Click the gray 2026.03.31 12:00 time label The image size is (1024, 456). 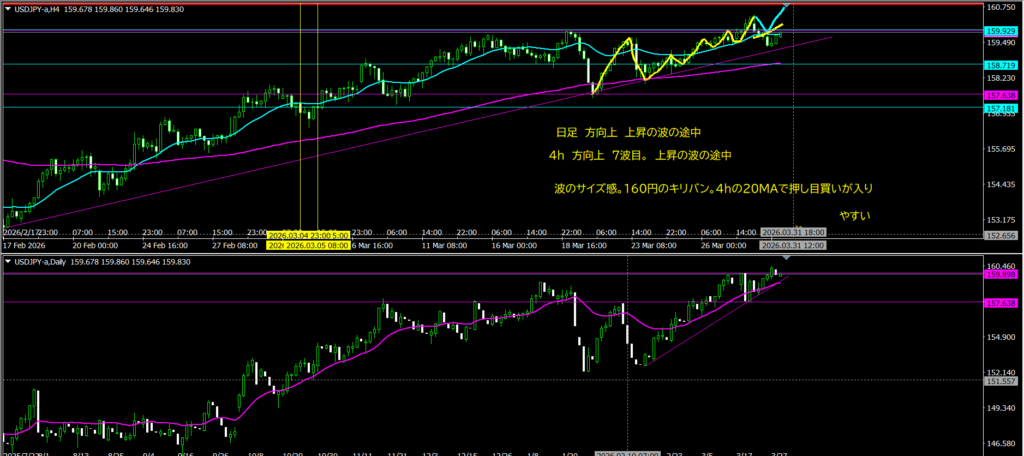point(792,245)
